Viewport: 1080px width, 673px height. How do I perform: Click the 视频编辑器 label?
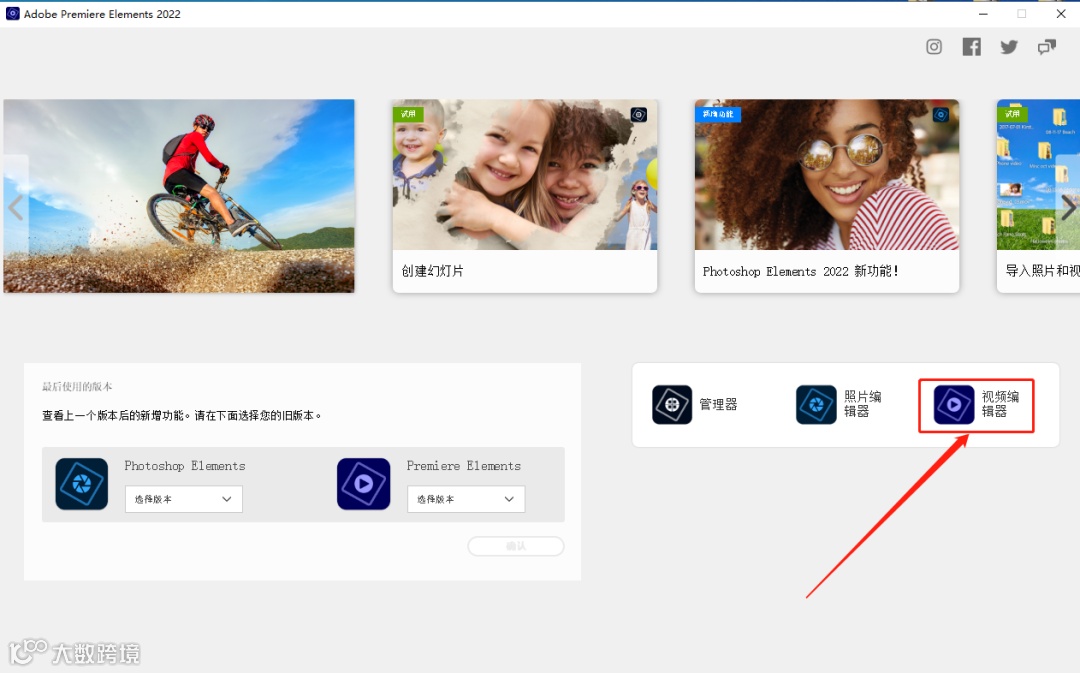tap(1000, 404)
